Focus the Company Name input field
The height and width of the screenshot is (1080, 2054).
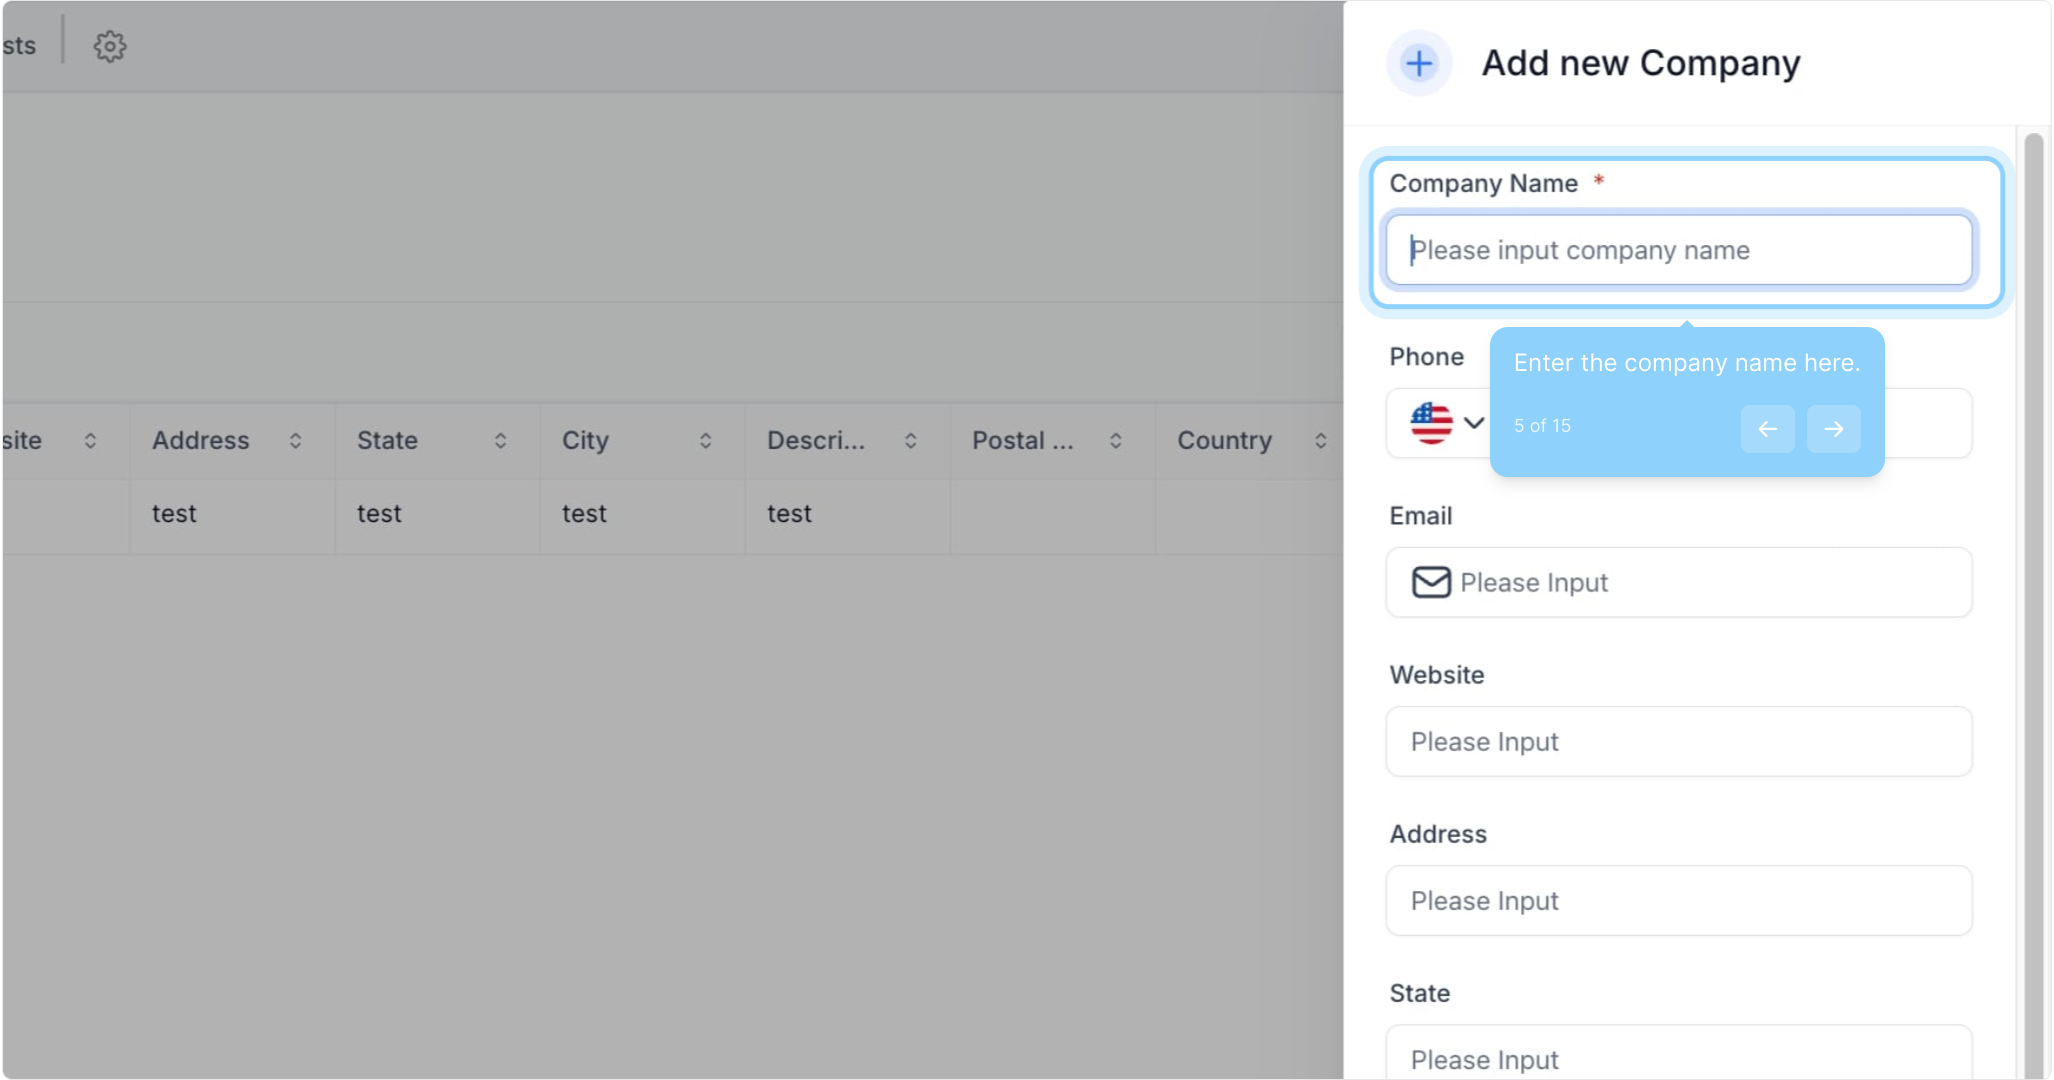(x=1678, y=250)
